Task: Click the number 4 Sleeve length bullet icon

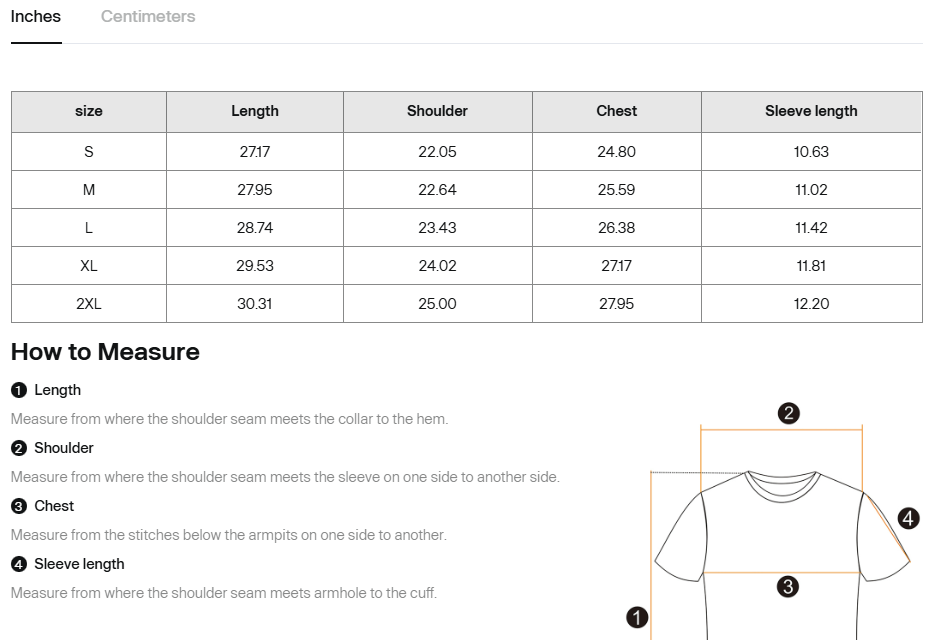Action: pos(18,565)
